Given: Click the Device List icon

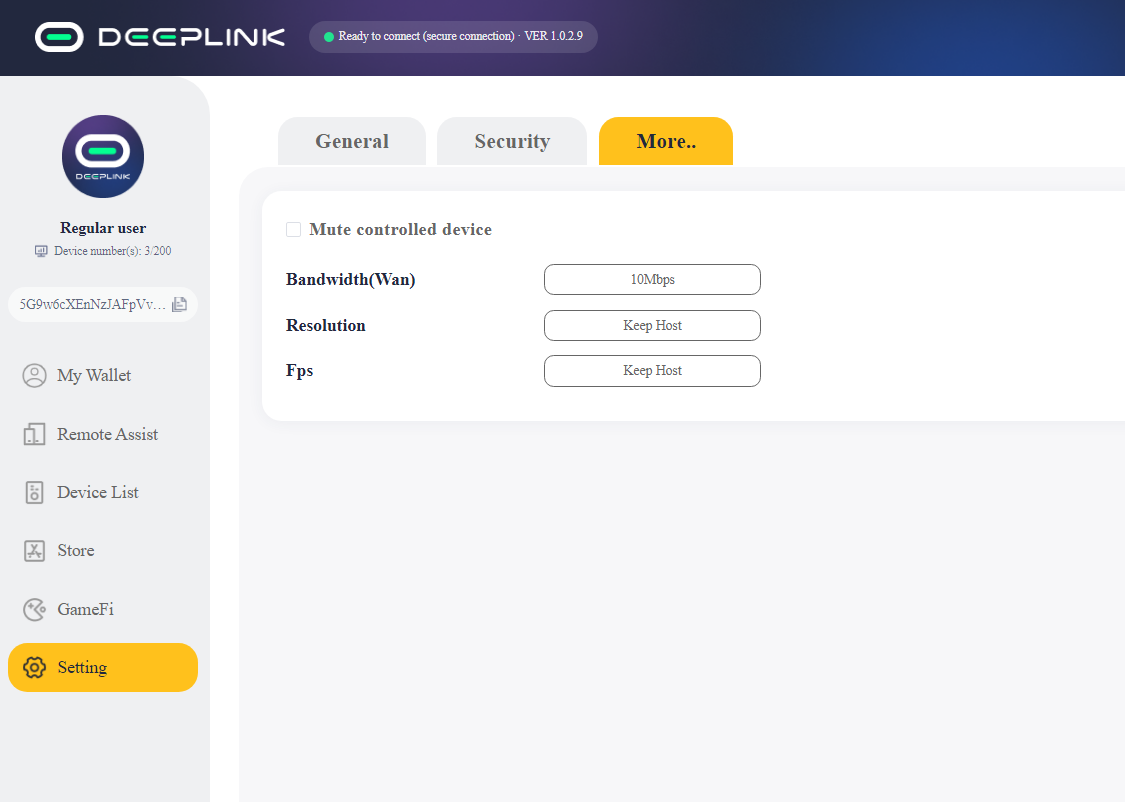Looking at the screenshot, I should point(36,492).
